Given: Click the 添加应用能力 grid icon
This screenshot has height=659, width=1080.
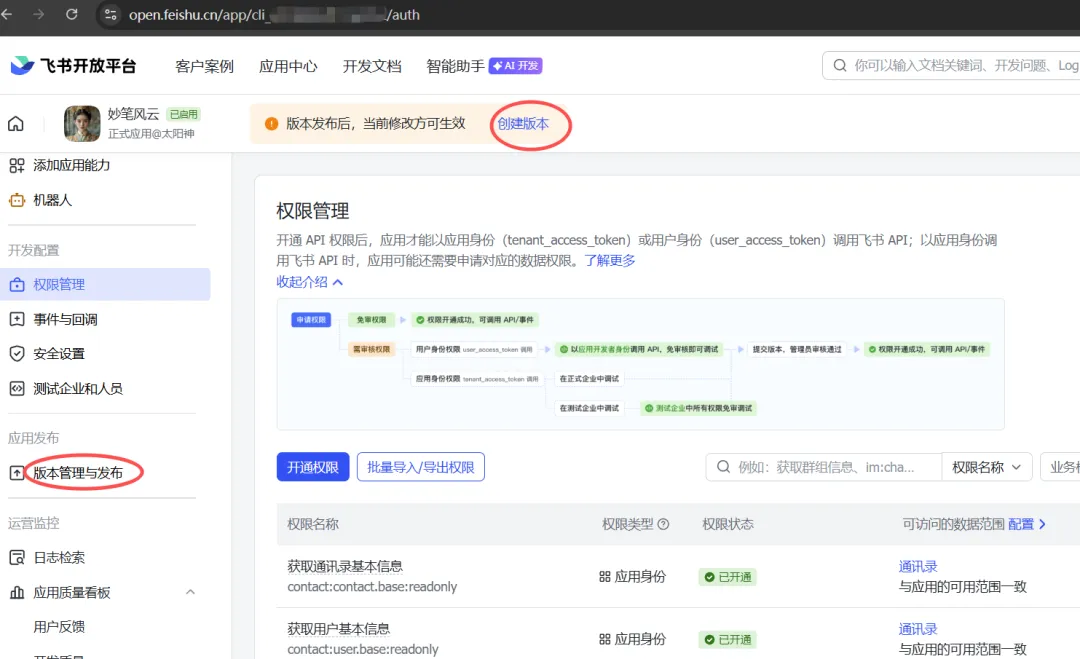Looking at the screenshot, I should [17, 165].
